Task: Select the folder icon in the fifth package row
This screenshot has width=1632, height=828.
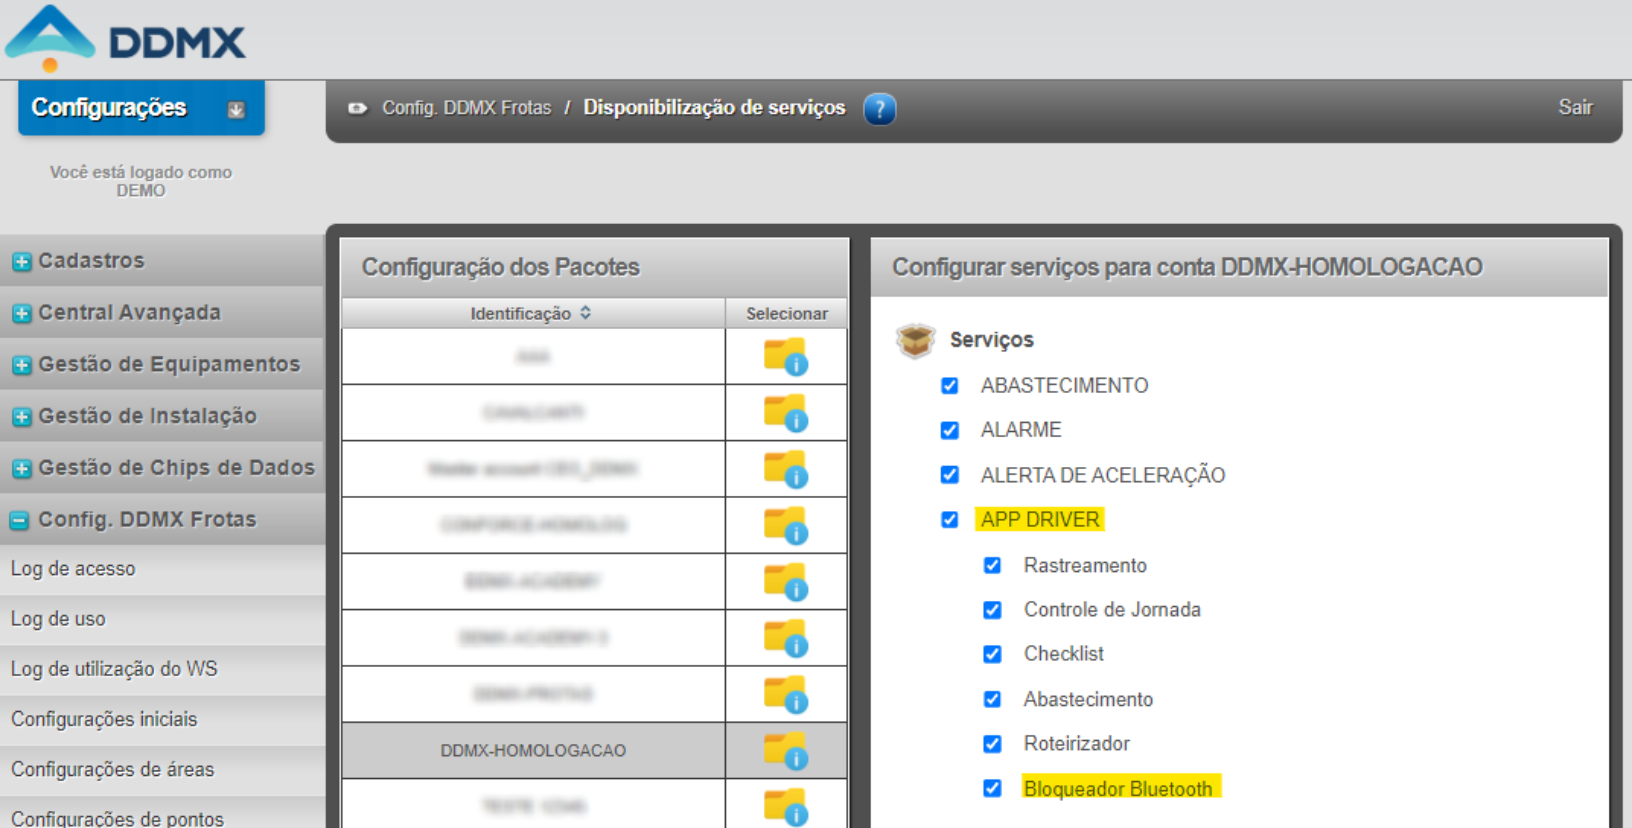Action: click(x=786, y=583)
